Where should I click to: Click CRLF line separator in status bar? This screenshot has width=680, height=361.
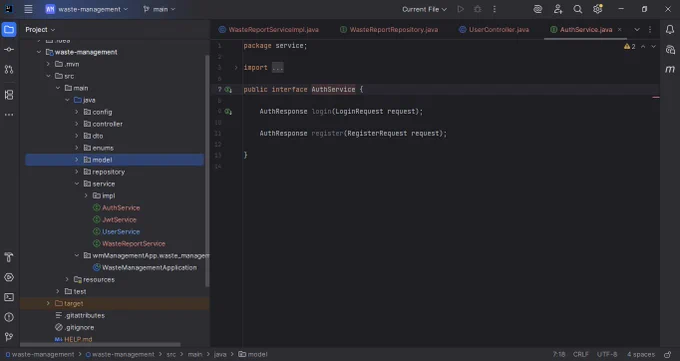pos(581,354)
